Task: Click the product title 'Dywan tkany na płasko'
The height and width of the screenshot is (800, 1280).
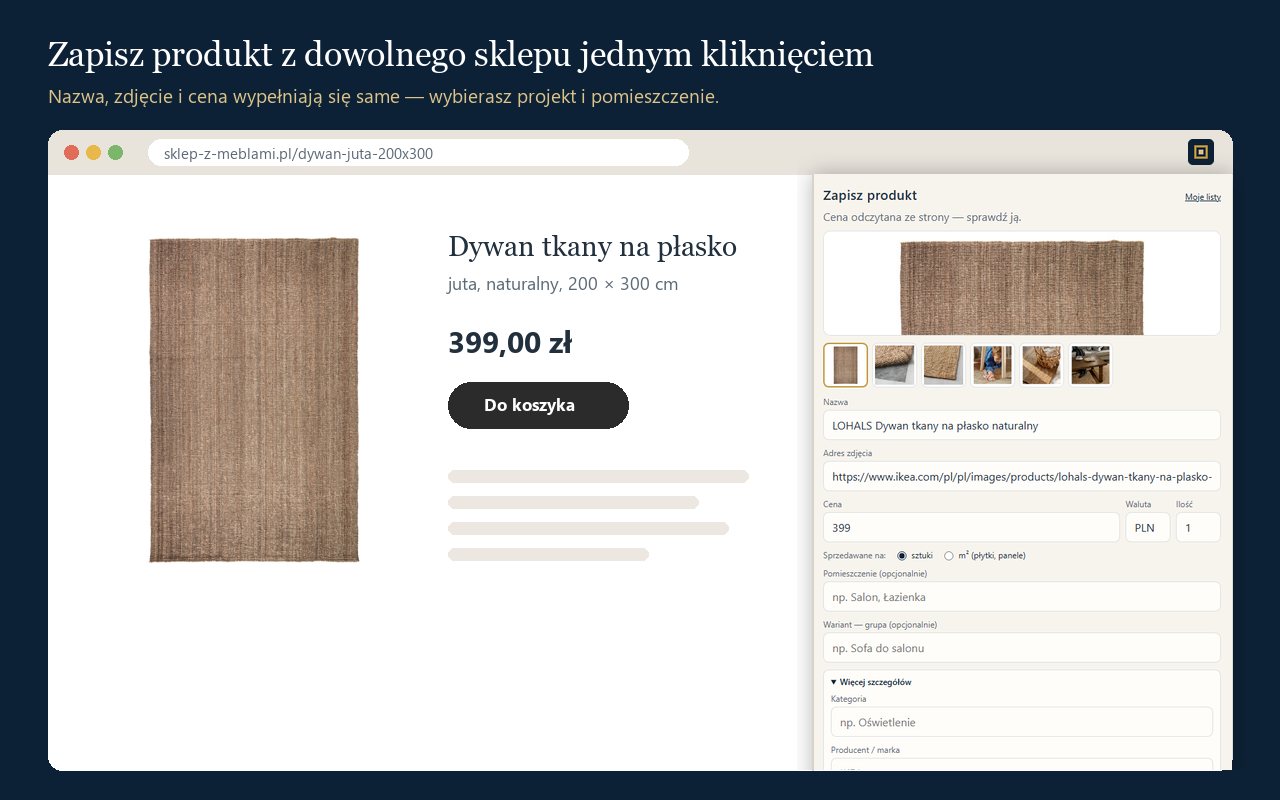Action: tap(592, 246)
